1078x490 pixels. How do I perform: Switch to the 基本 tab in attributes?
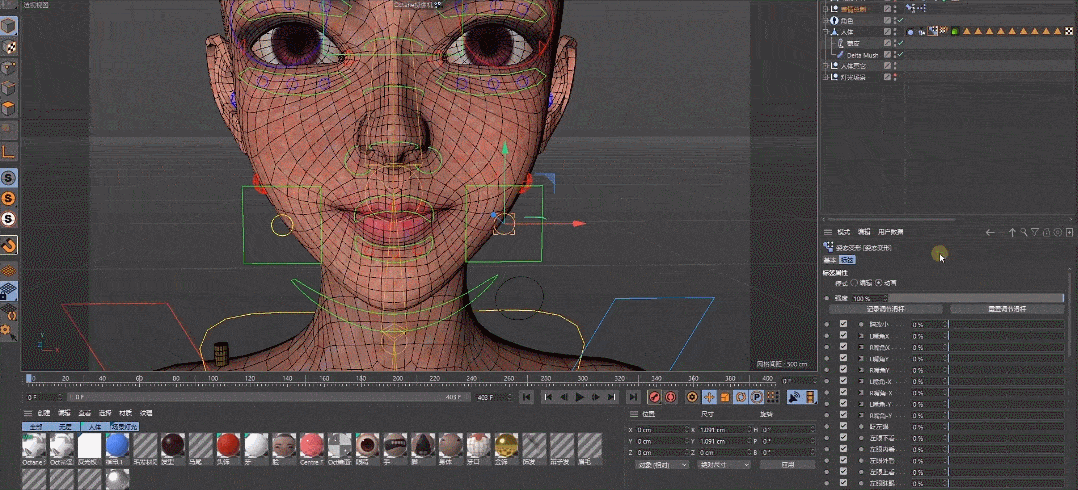pos(829,259)
